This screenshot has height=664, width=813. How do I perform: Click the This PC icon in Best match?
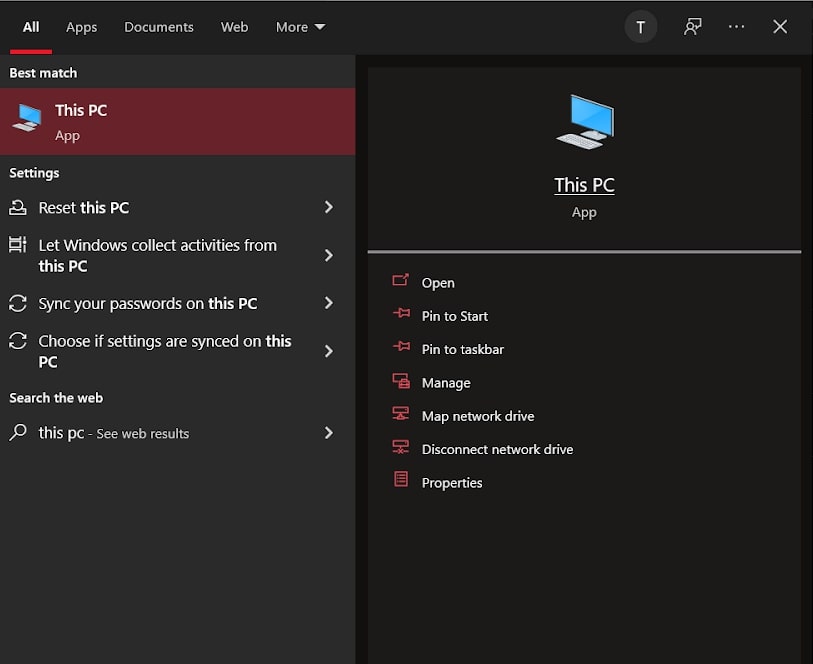(x=27, y=118)
